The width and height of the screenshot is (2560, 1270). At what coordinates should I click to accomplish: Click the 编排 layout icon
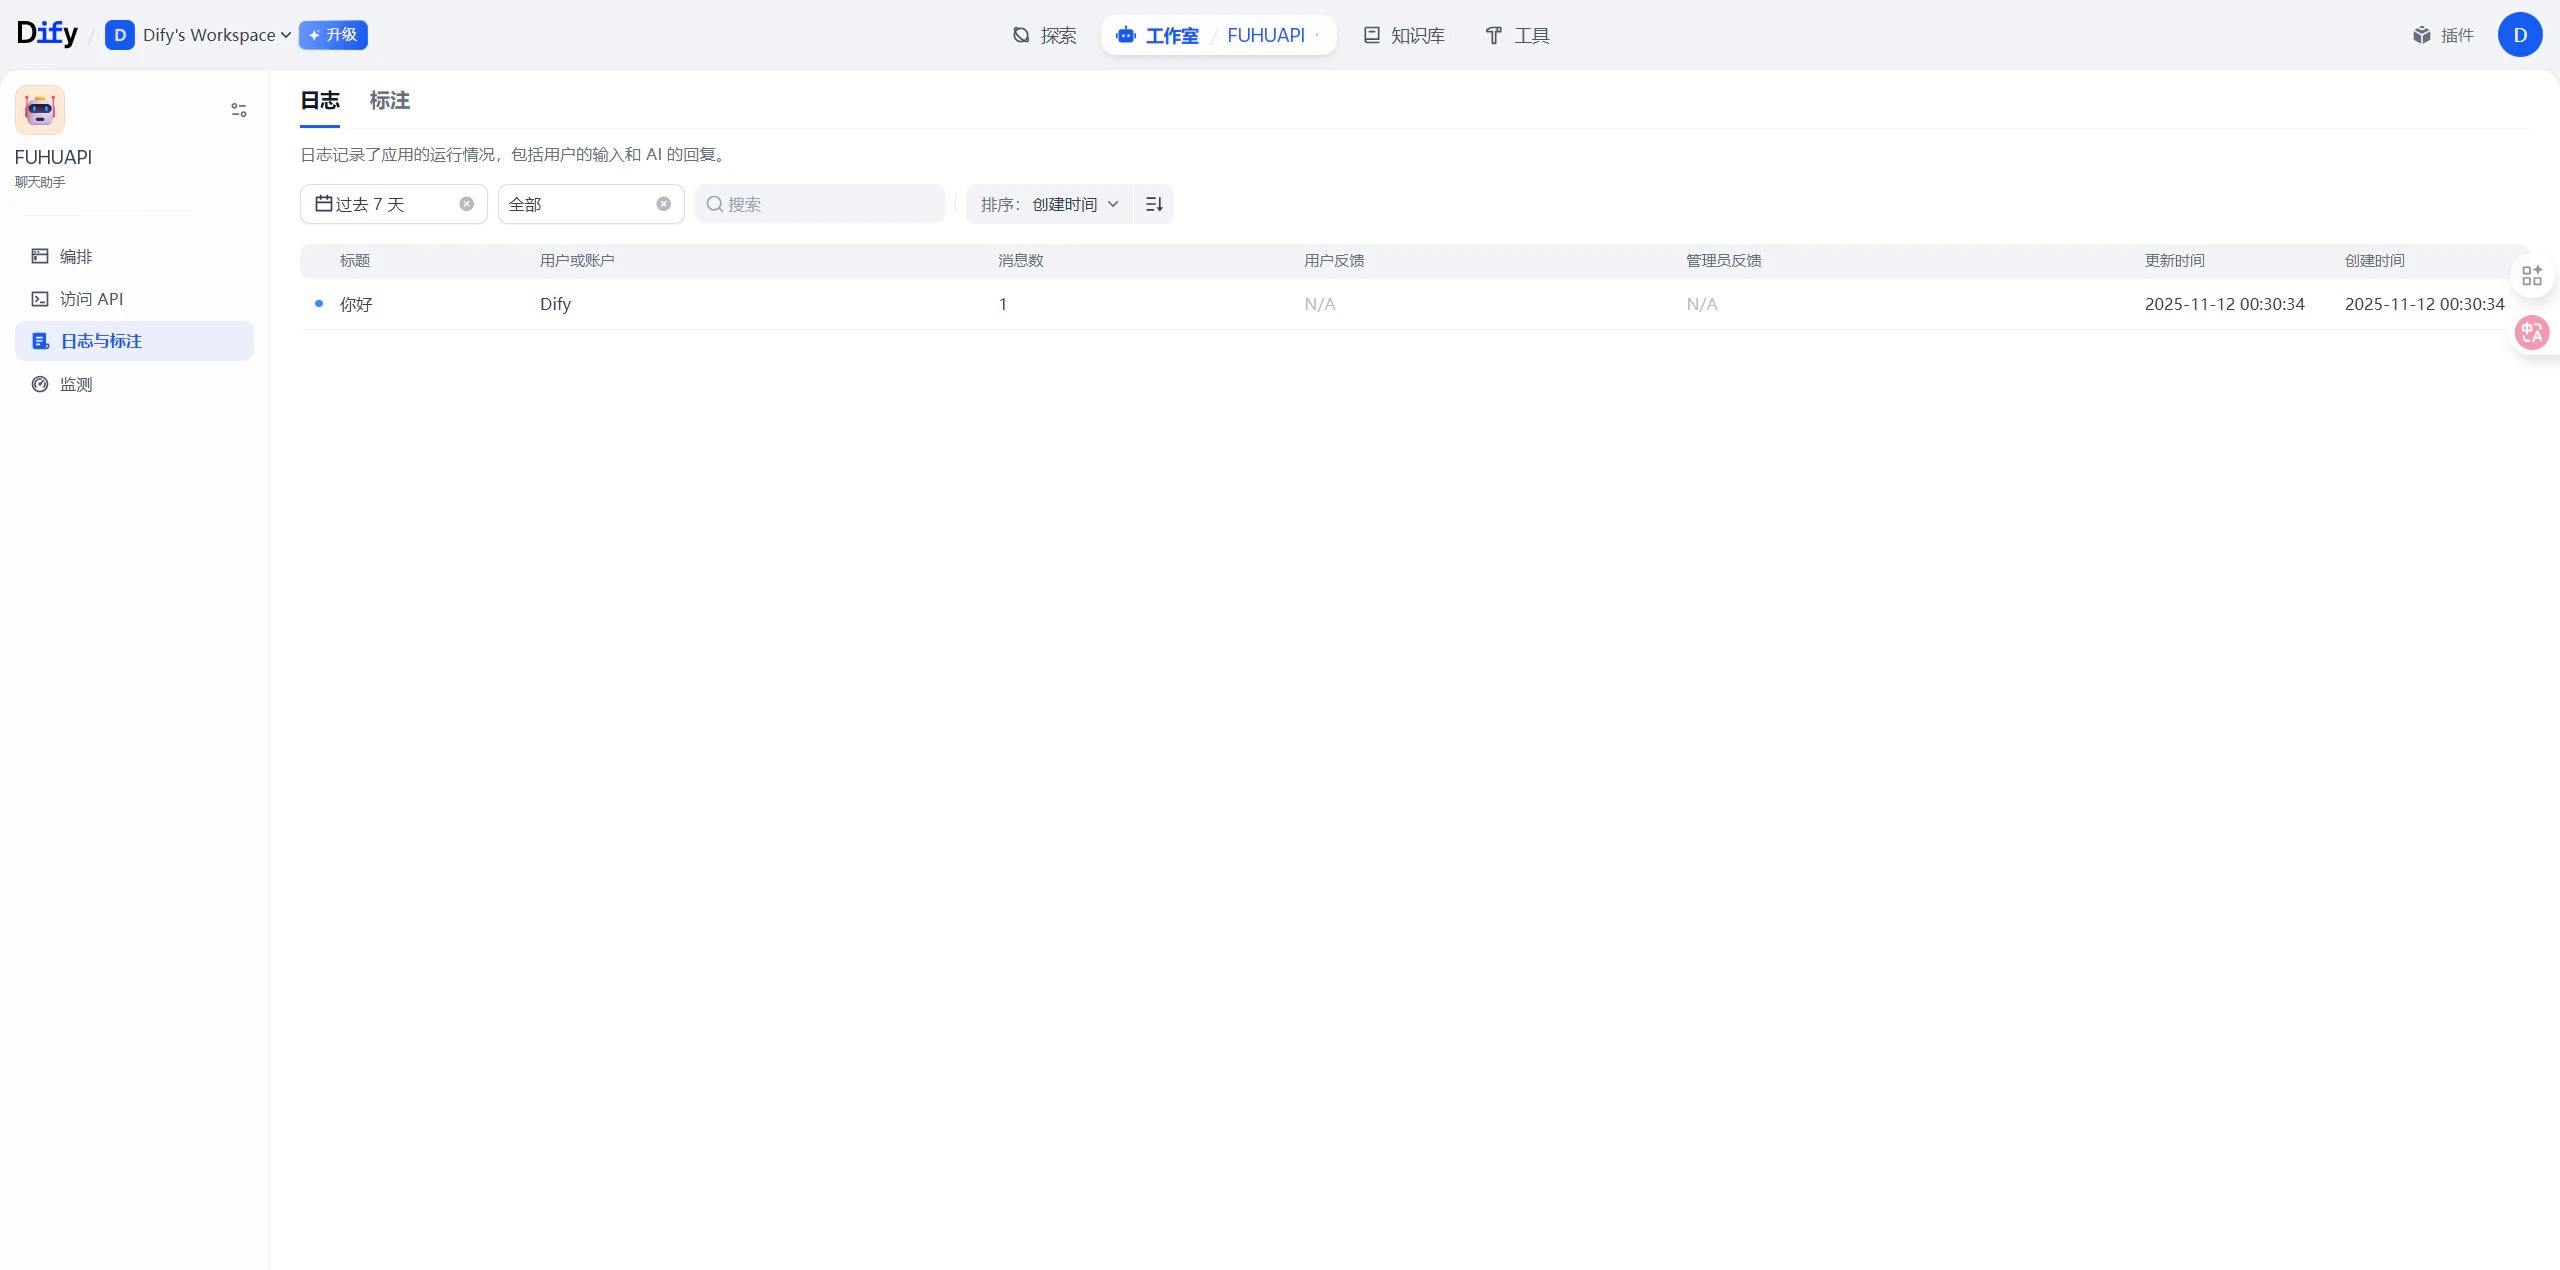coord(40,256)
